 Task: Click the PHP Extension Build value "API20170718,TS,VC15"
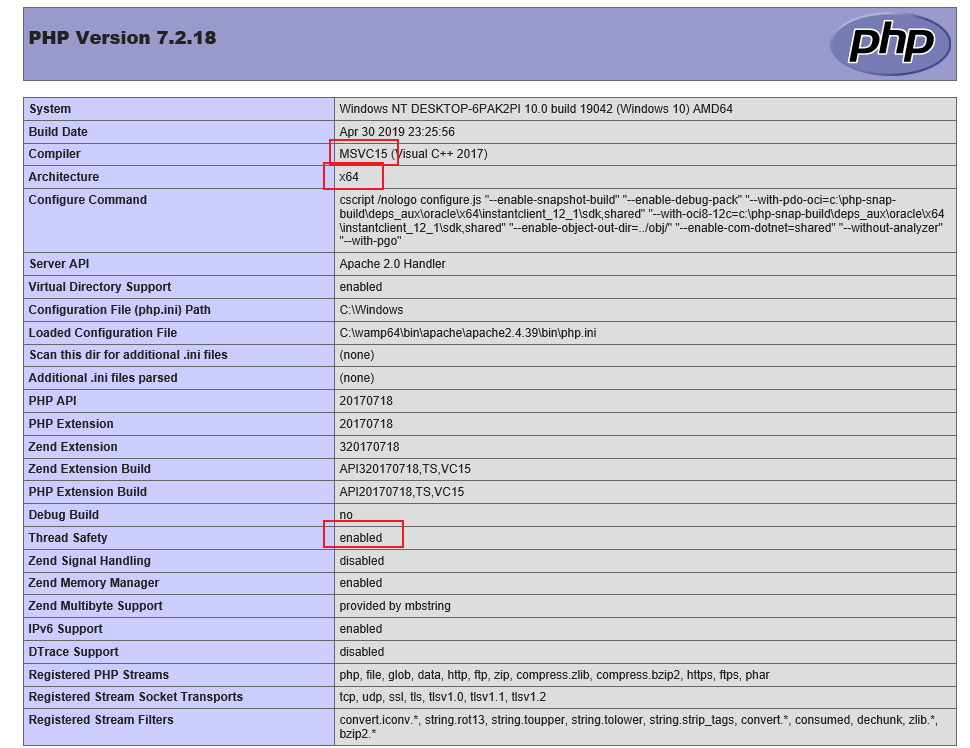click(x=402, y=492)
